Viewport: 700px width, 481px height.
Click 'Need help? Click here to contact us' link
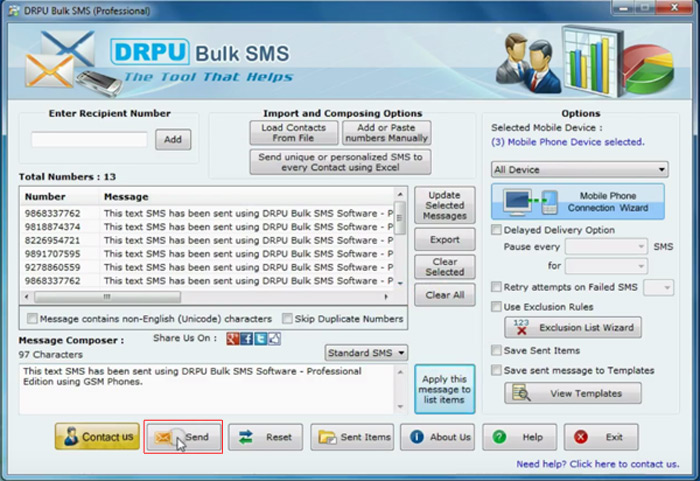coord(597,464)
